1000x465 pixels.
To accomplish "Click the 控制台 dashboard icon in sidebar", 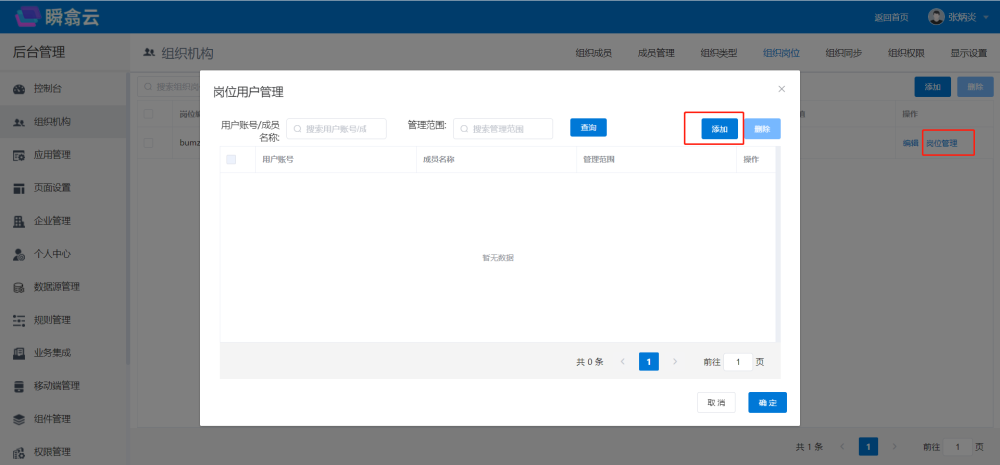I will (x=19, y=89).
